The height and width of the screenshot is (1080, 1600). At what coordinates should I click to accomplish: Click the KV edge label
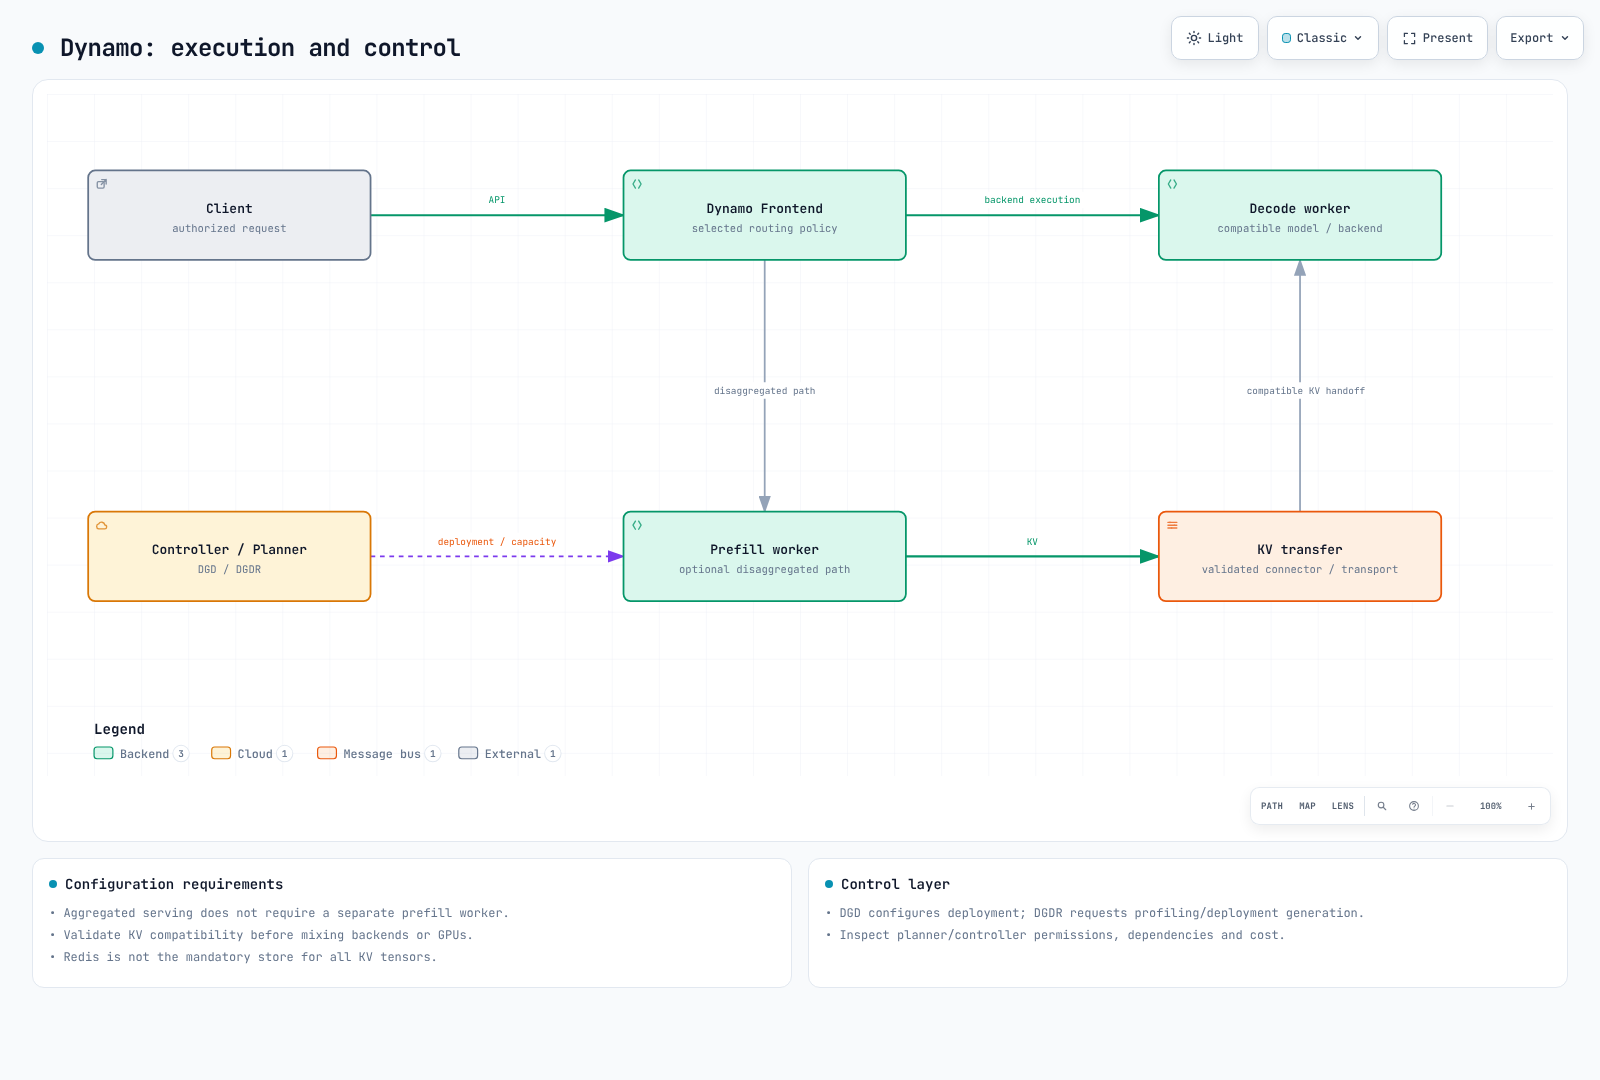pyautogui.click(x=1032, y=542)
